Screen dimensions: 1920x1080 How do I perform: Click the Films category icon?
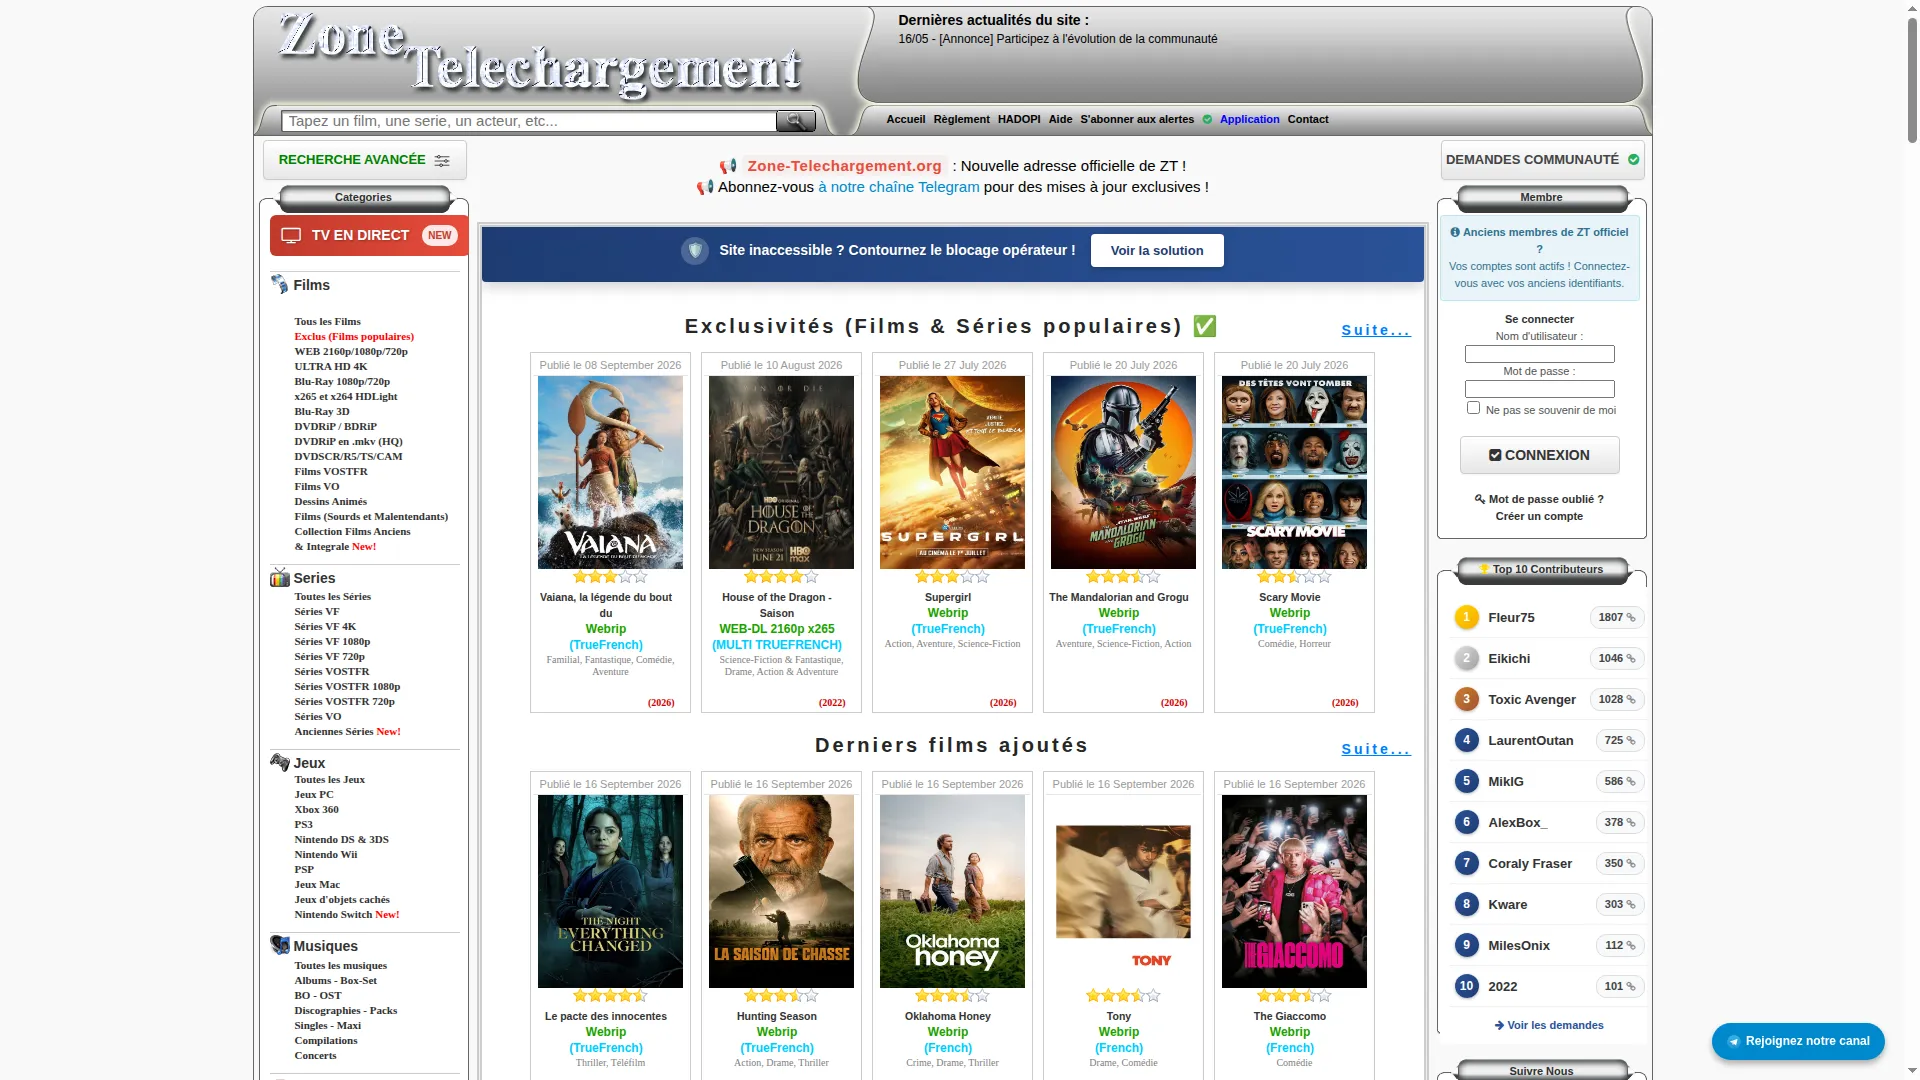(280, 284)
